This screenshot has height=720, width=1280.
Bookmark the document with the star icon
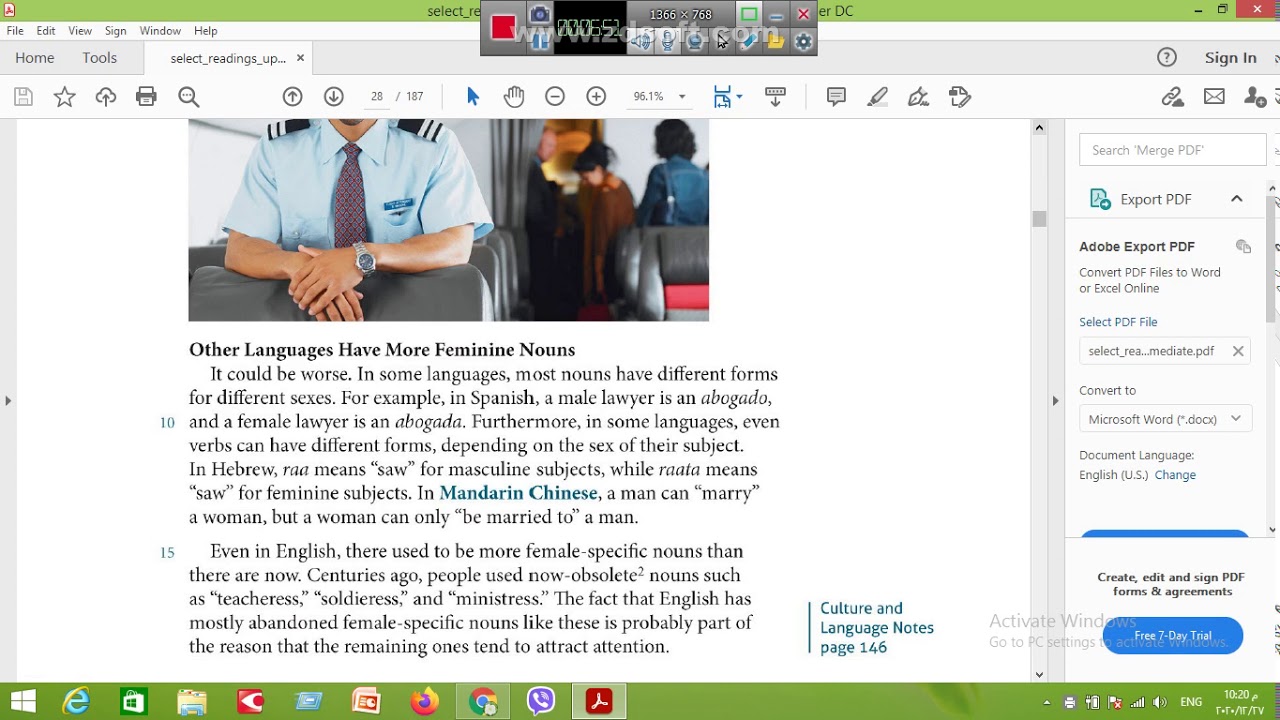[x=65, y=97]
